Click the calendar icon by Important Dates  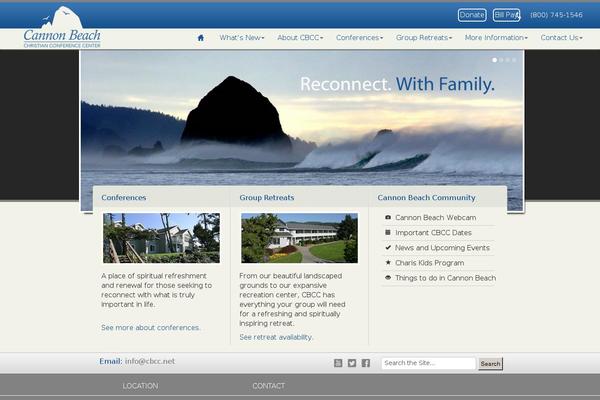388,232
